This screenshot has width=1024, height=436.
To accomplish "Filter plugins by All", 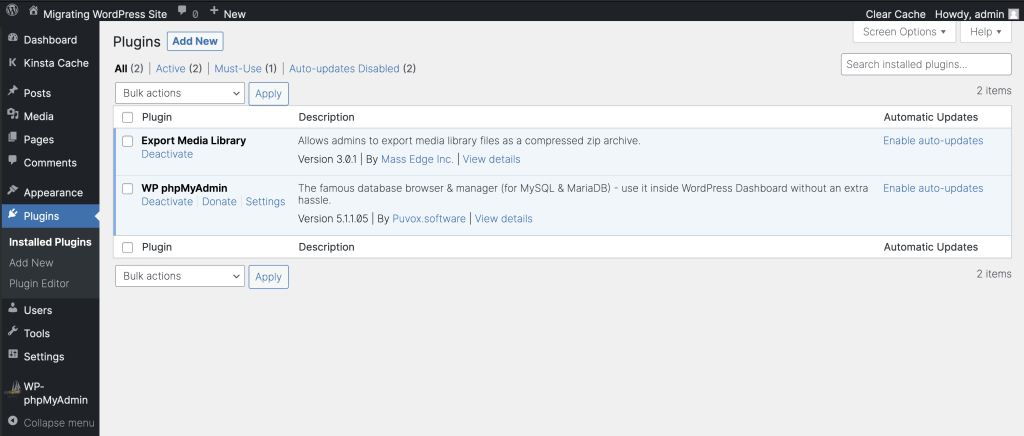I will tap(121, 69).
